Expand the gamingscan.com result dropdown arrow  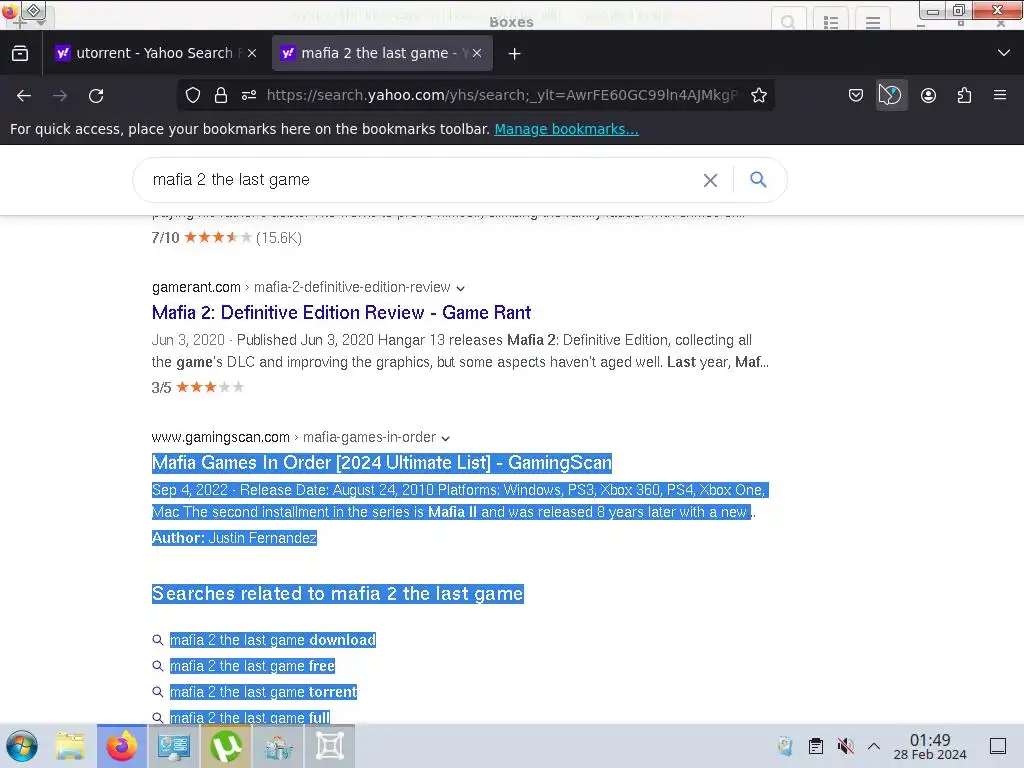tap(445, 438)
